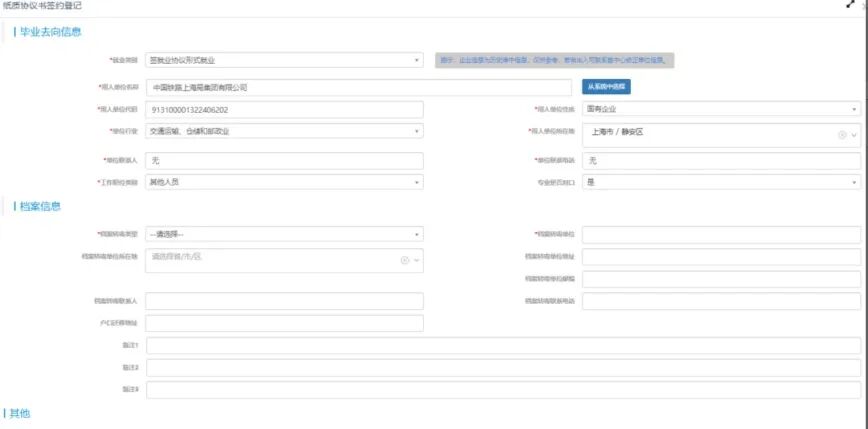Click the 备注1 remark input field

click(503, 345)
